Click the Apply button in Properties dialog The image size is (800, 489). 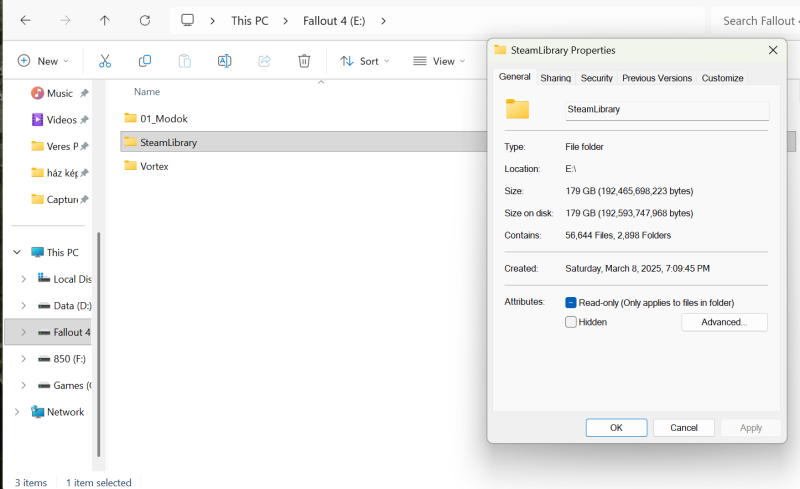pos(751,428)
